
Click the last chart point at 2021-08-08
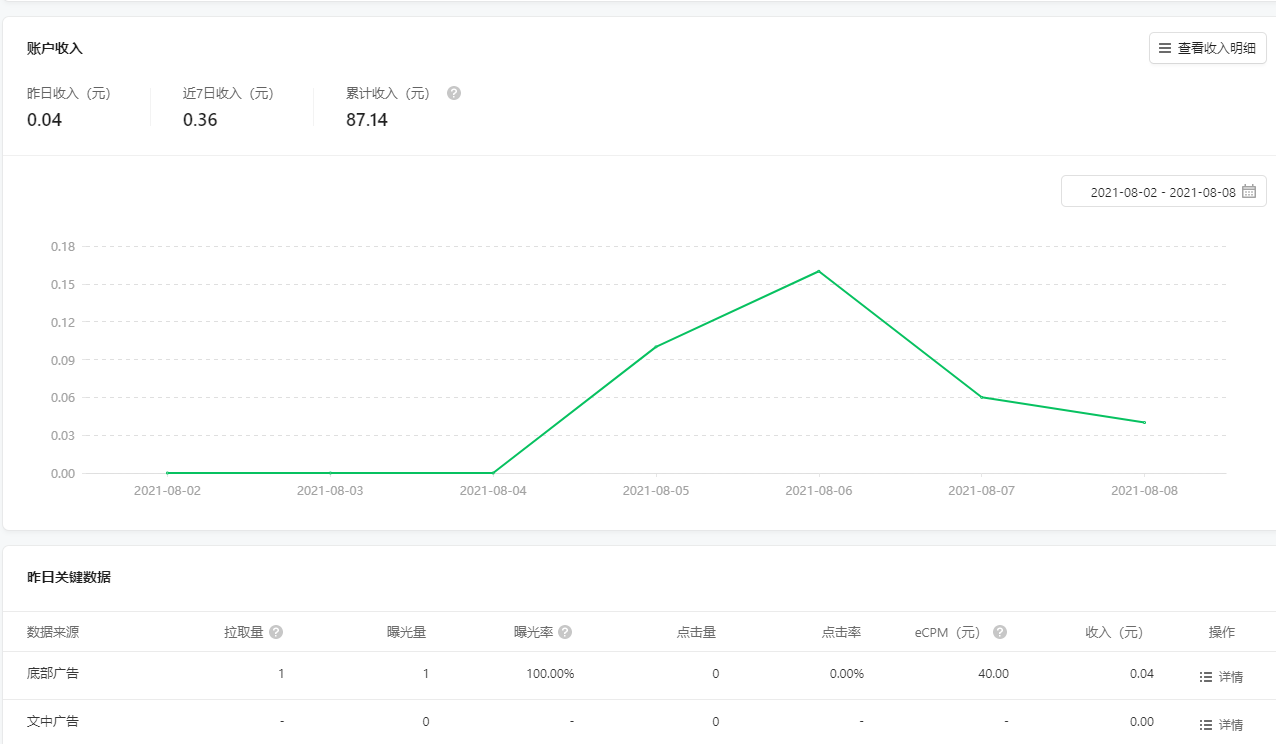coord(1144,422)
